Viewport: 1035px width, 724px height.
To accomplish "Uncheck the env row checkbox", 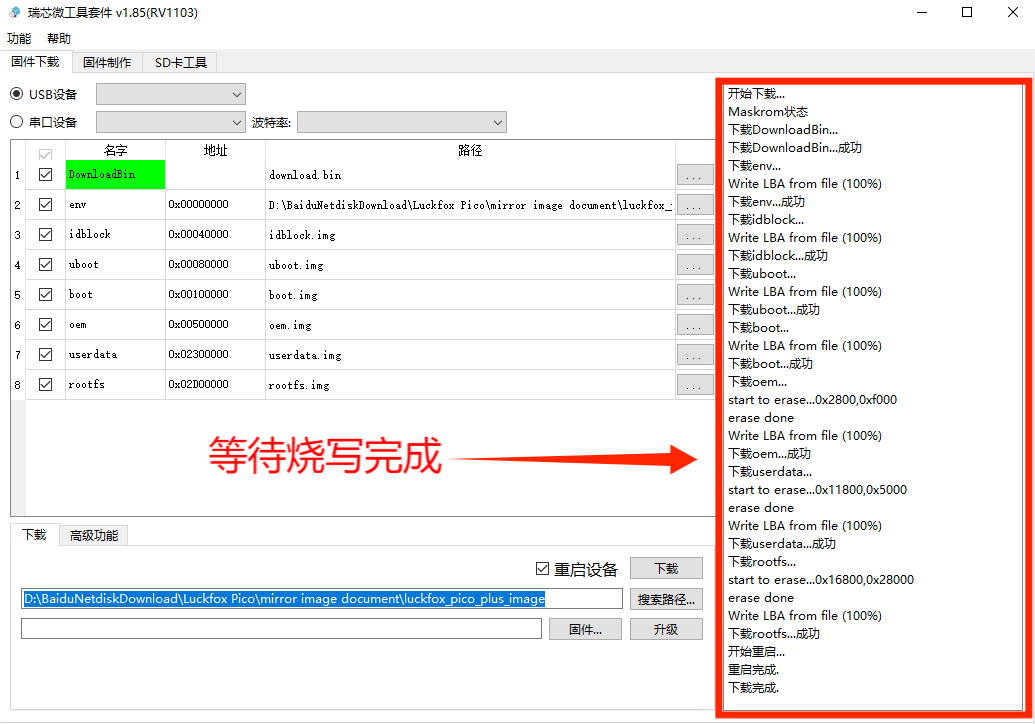I will point(46,205).
